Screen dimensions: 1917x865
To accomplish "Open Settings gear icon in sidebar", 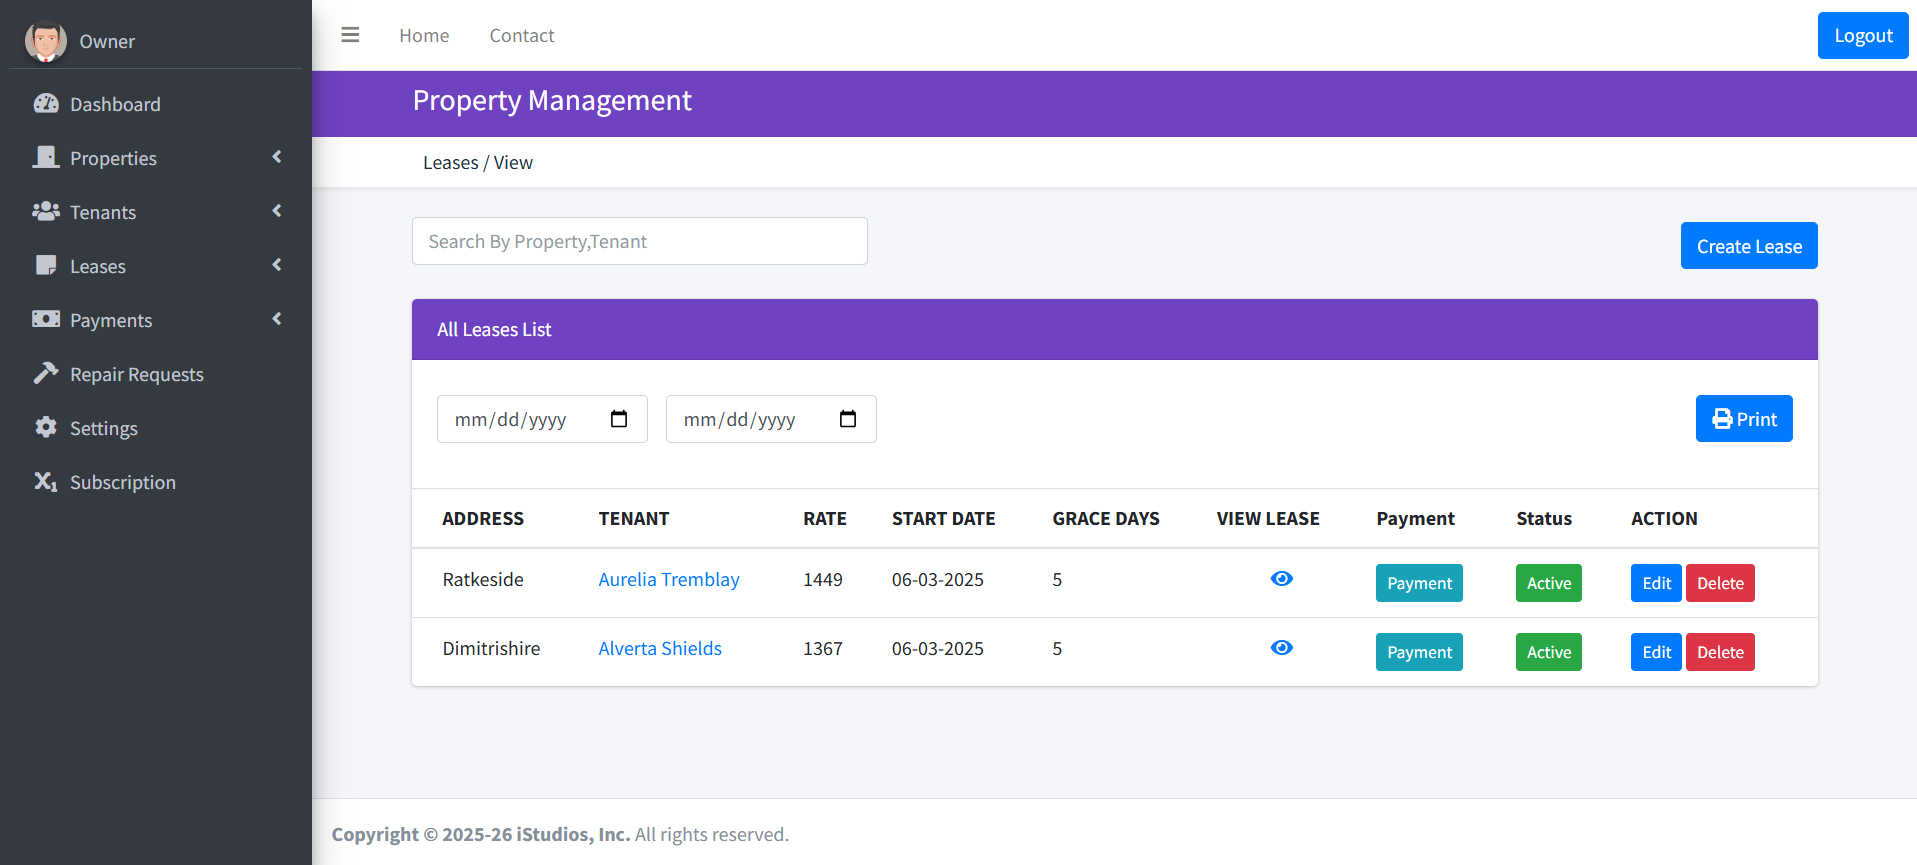I will point(46,428).
